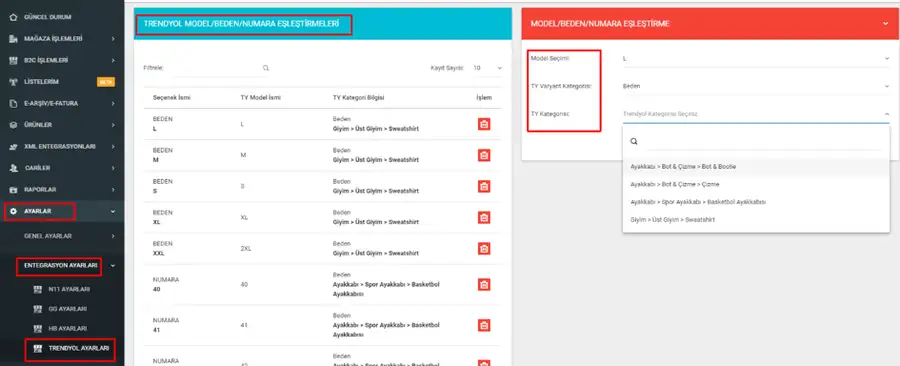The width and height of the screenshot is (900, 366).
Task: Select Basketbol Ayakkabısı category option
Action: coord(756,202)
